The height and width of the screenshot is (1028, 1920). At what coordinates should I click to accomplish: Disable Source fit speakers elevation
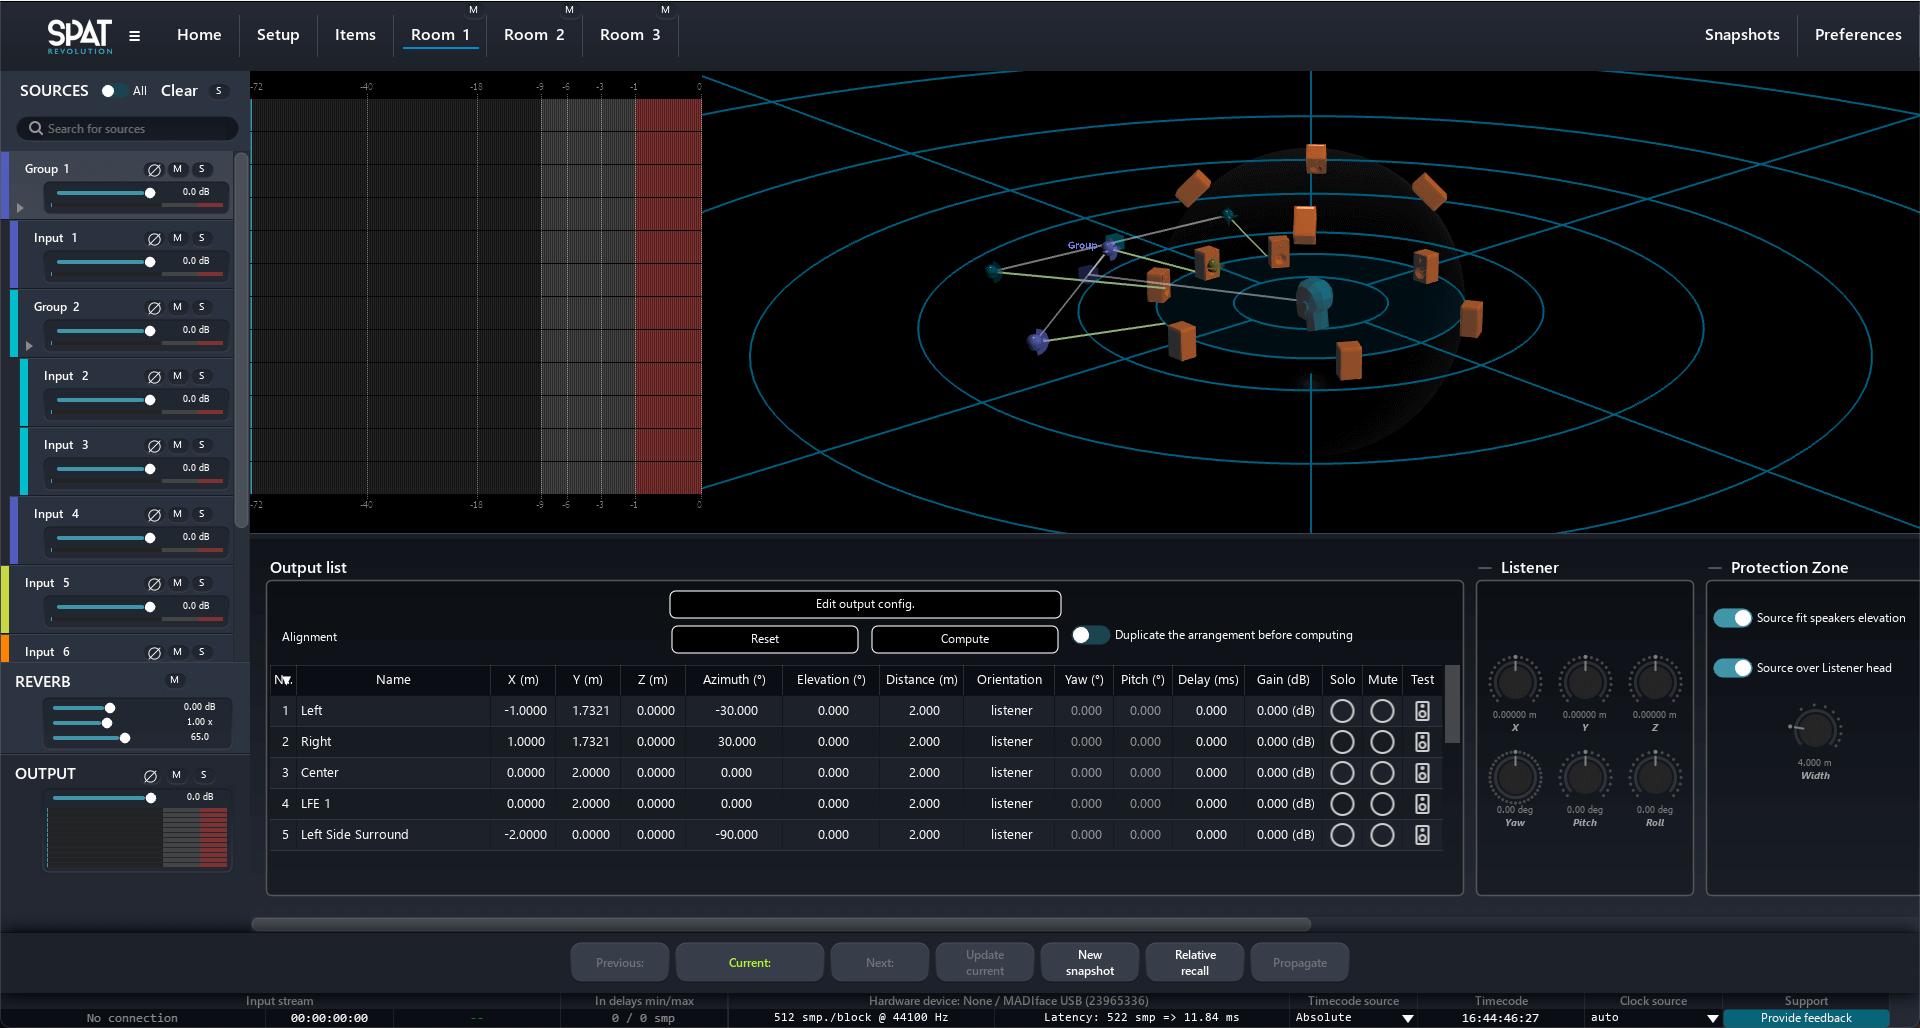[1732, 618]
